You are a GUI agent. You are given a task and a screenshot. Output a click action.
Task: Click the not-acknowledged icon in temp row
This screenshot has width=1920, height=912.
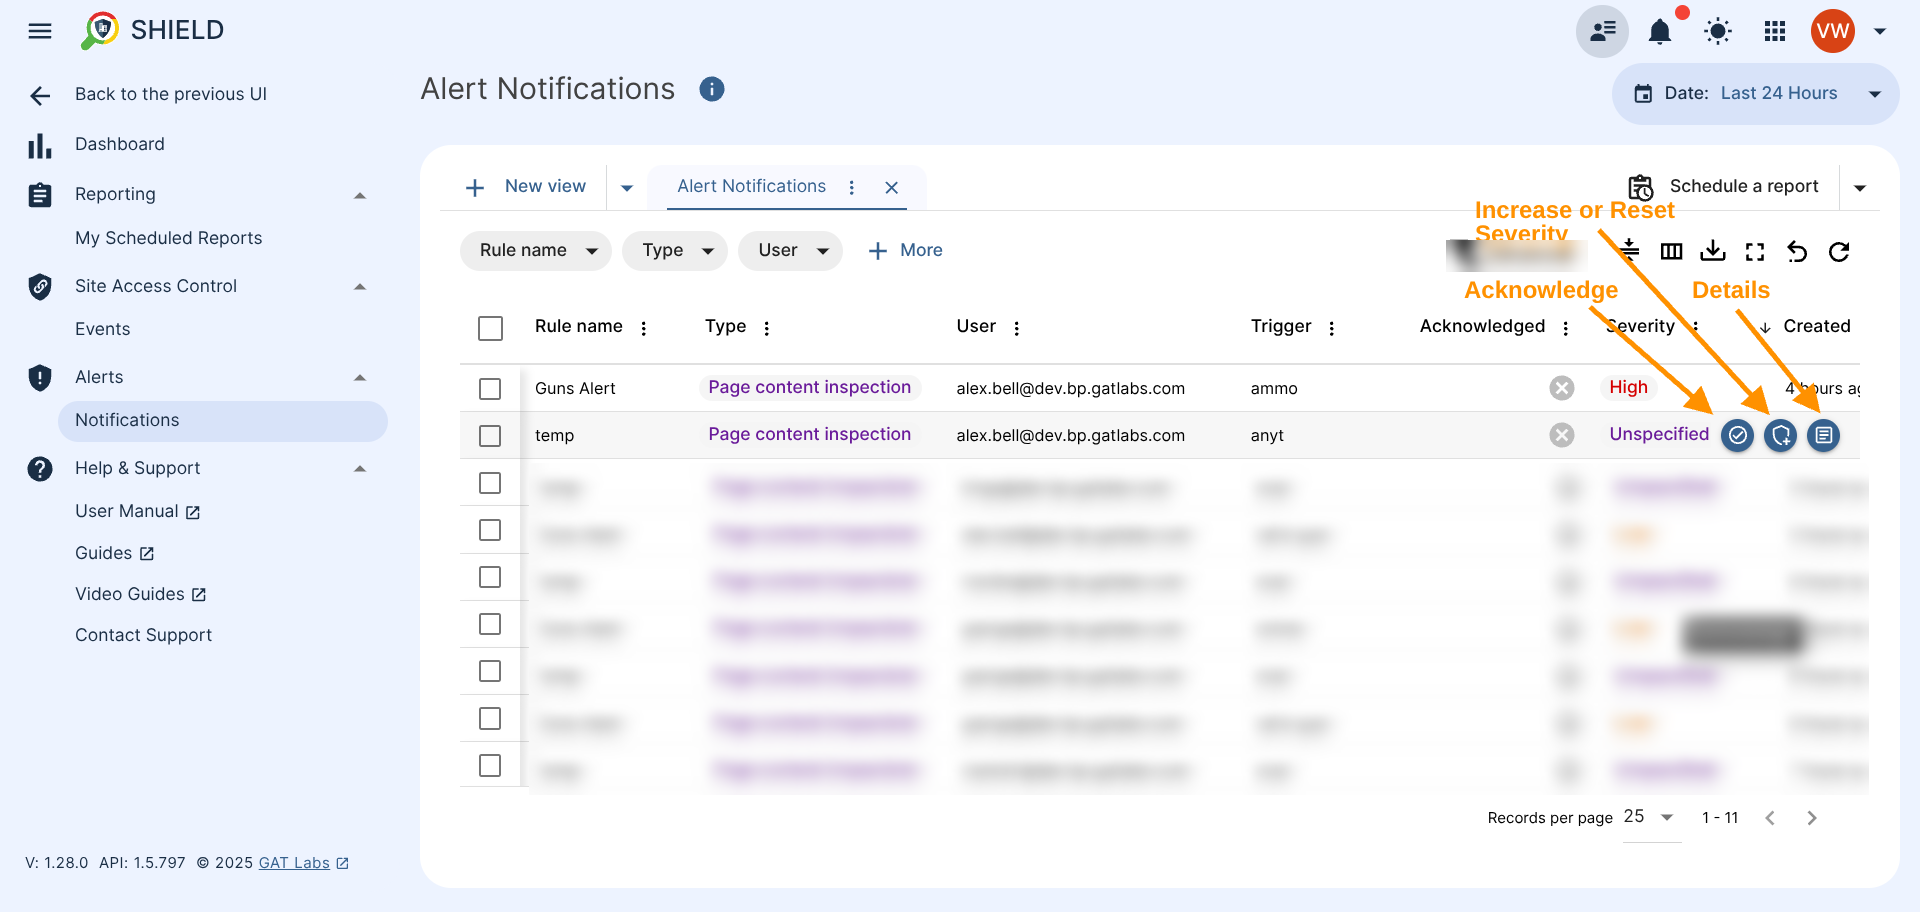(x=1562, y=435)
